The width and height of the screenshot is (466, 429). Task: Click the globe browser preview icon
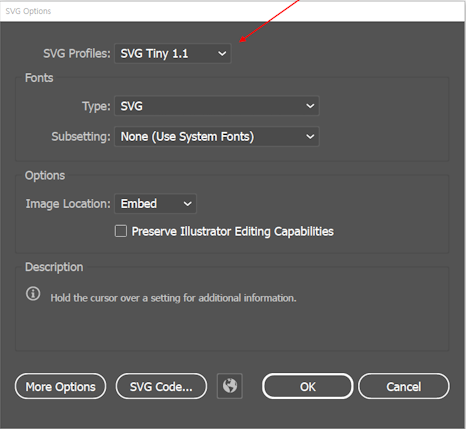click(230, 386)
